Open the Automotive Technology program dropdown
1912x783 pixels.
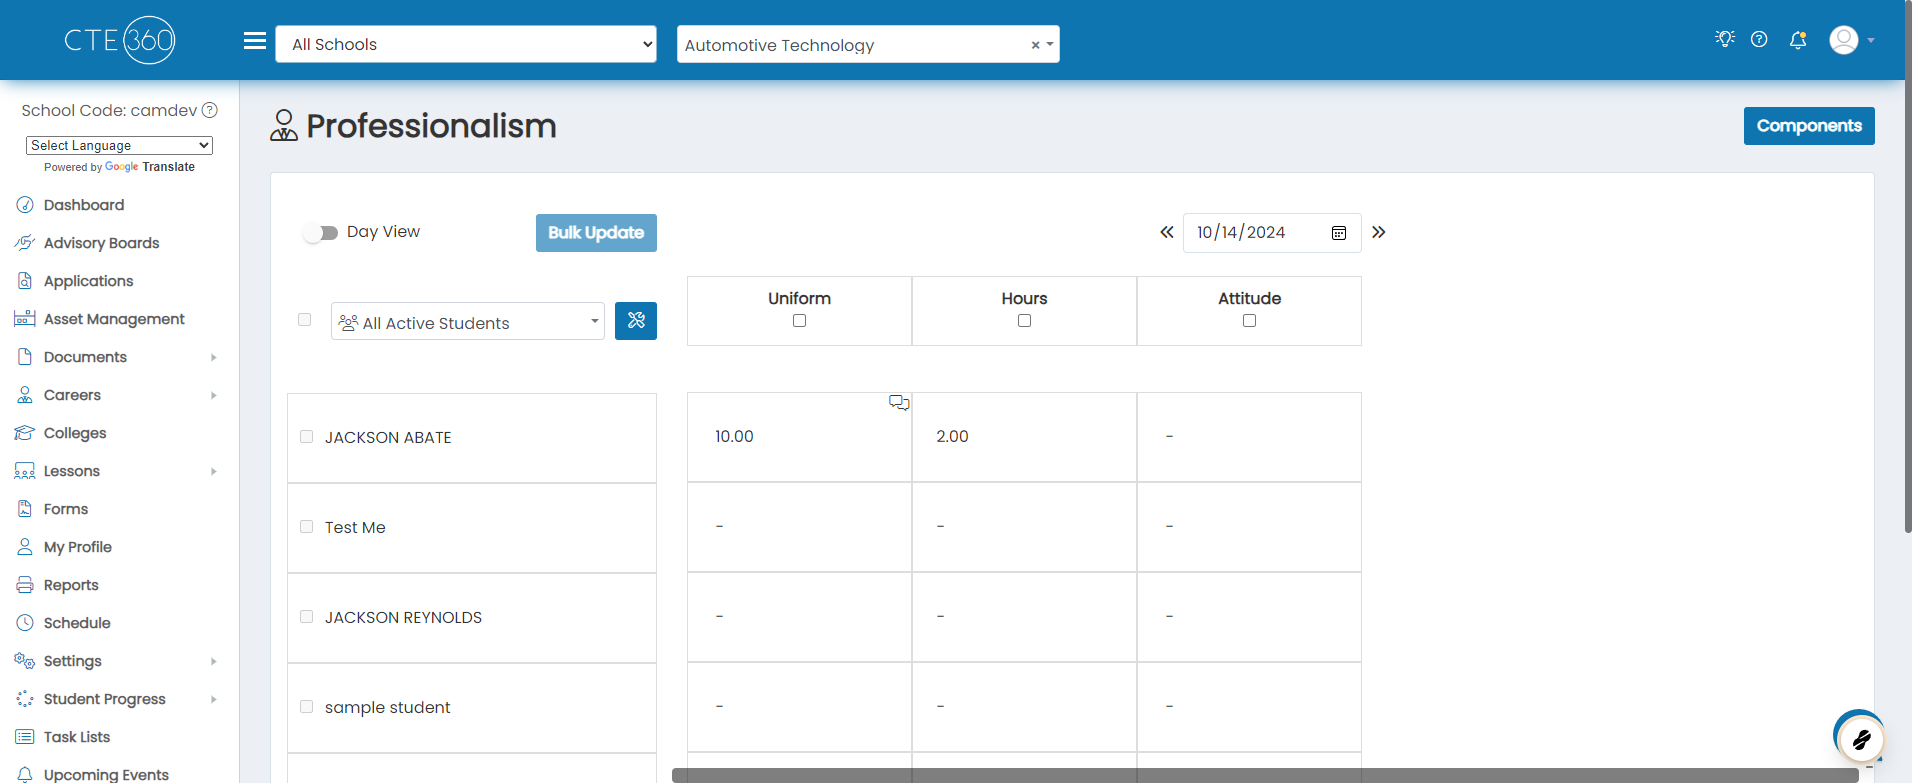(x=868, y=45)
